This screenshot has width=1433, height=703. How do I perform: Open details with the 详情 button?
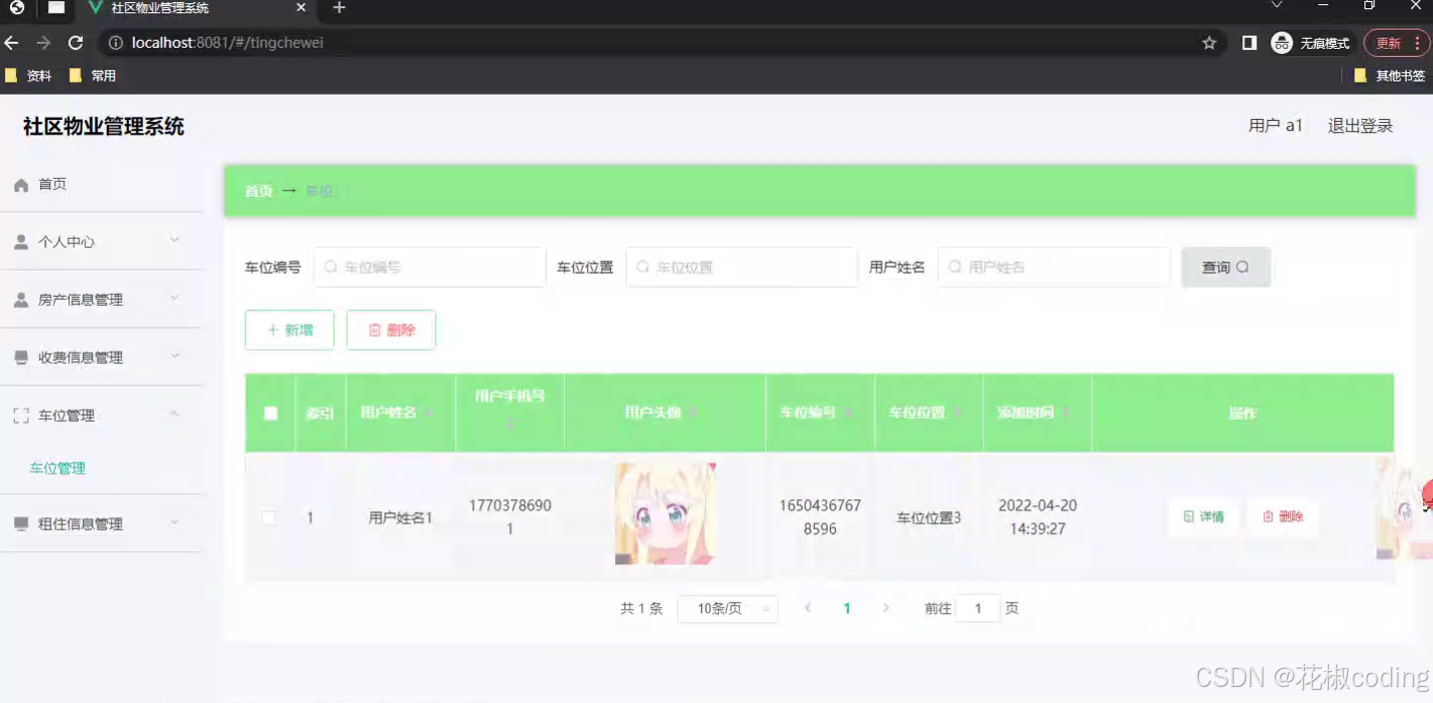coord(1203,517)
